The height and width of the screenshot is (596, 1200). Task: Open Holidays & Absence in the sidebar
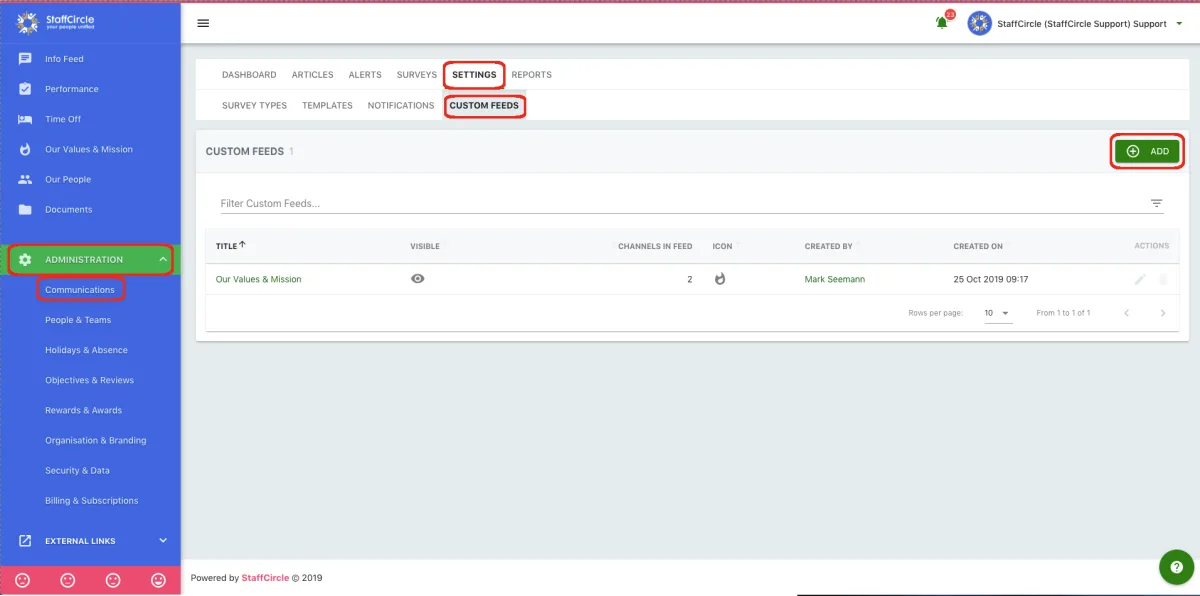86,350
